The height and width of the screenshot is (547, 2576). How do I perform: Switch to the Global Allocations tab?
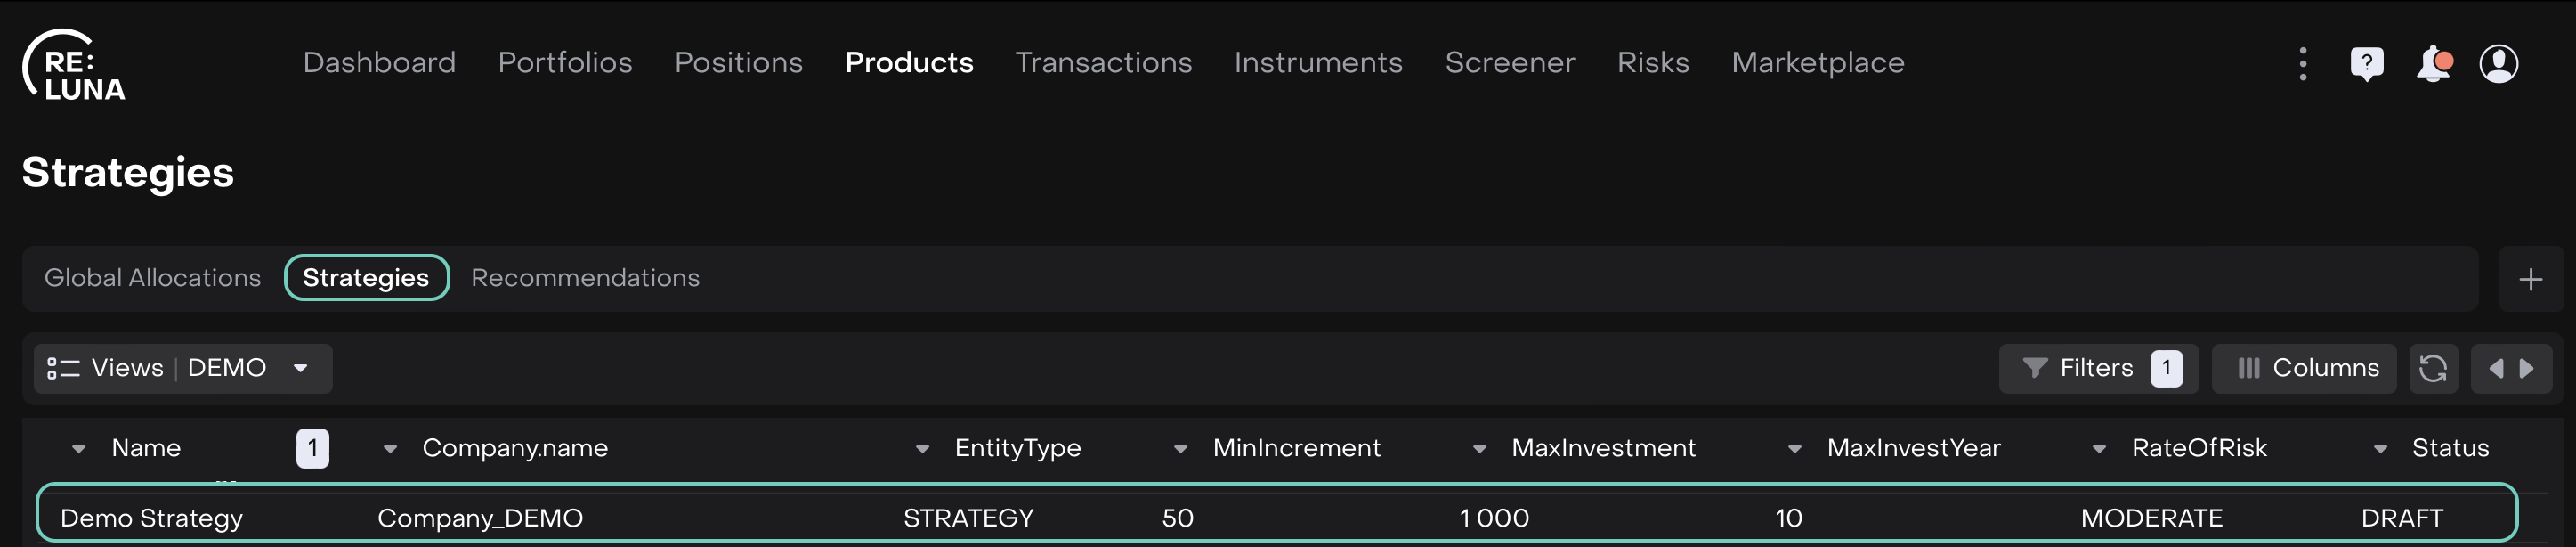click(x=152, y=278)
